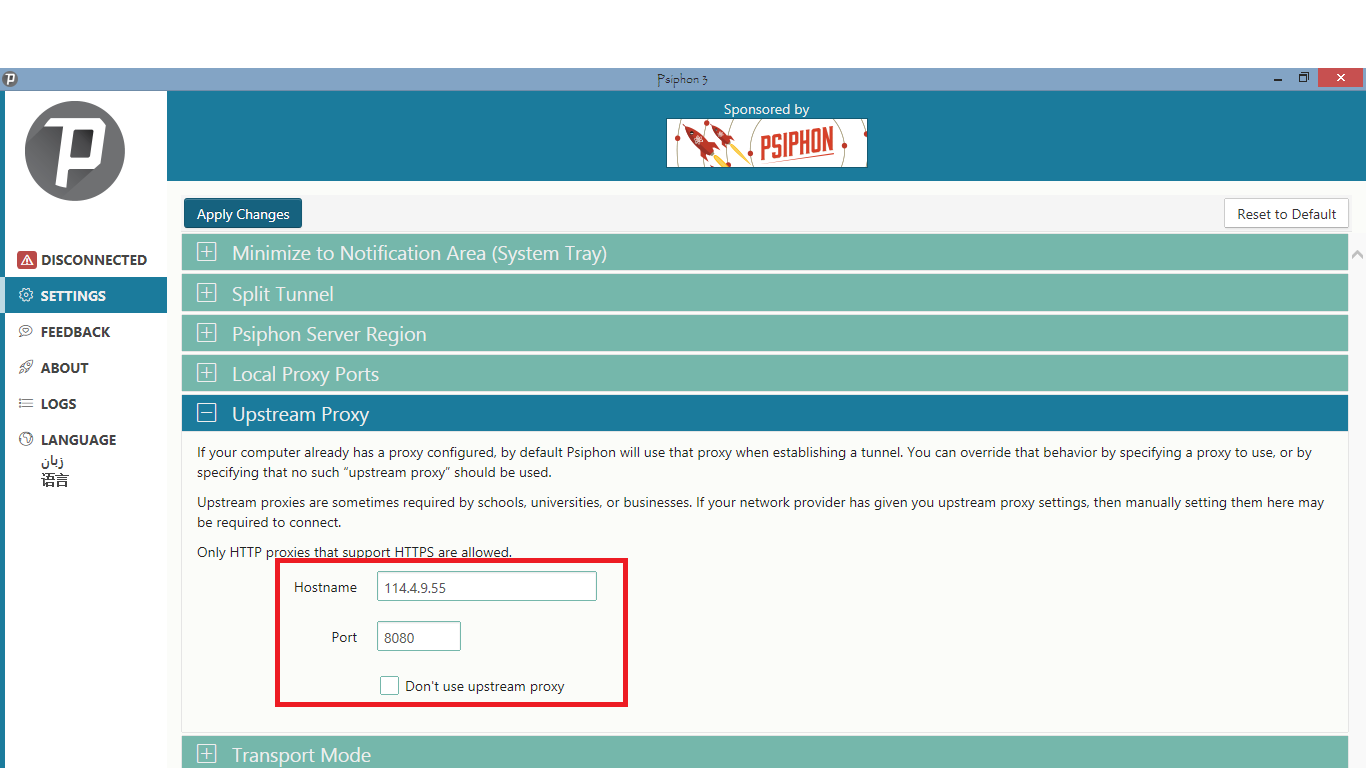Click the Logs list icon
The height and width of the screenshot is (768, 1366).
click(x=27, y=404)
